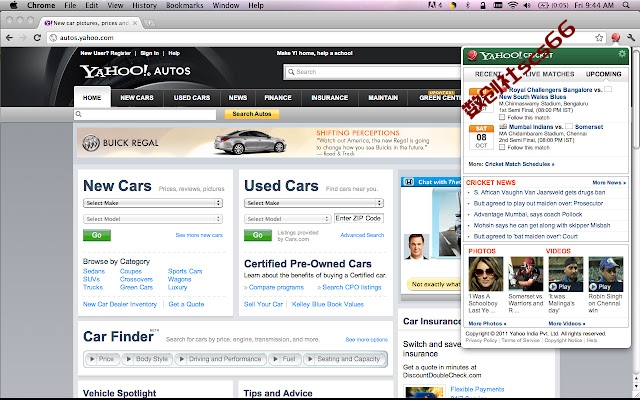640x400 pixels.
Task: Click the Enter ZIP Code field
Action: (359, 218)
